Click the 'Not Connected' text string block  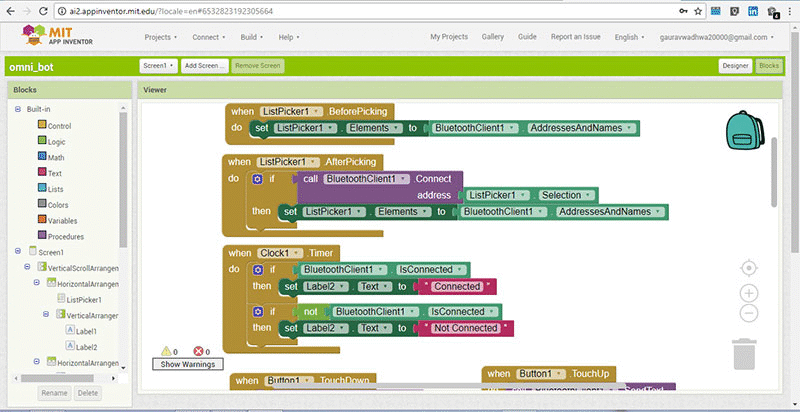click(x=465, y=328)
